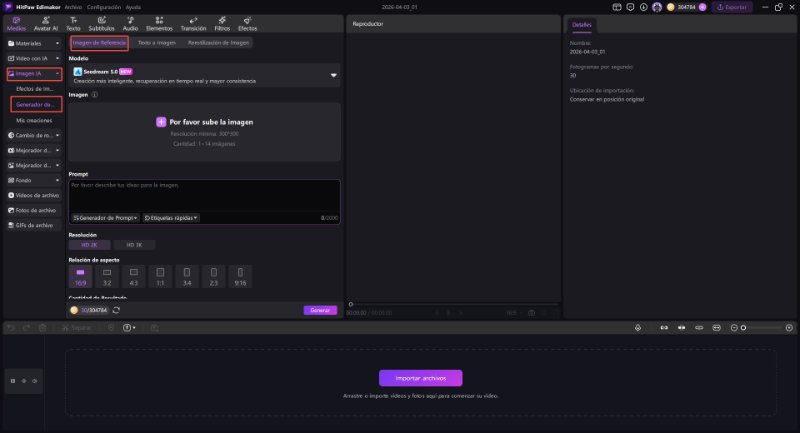
Task: Open the Avatar AI tool
Action: point(45,24)
